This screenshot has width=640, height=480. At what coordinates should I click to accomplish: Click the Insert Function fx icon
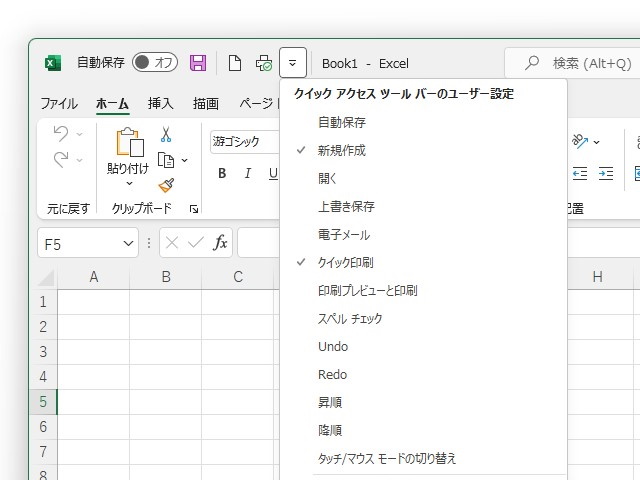point(220,243)
